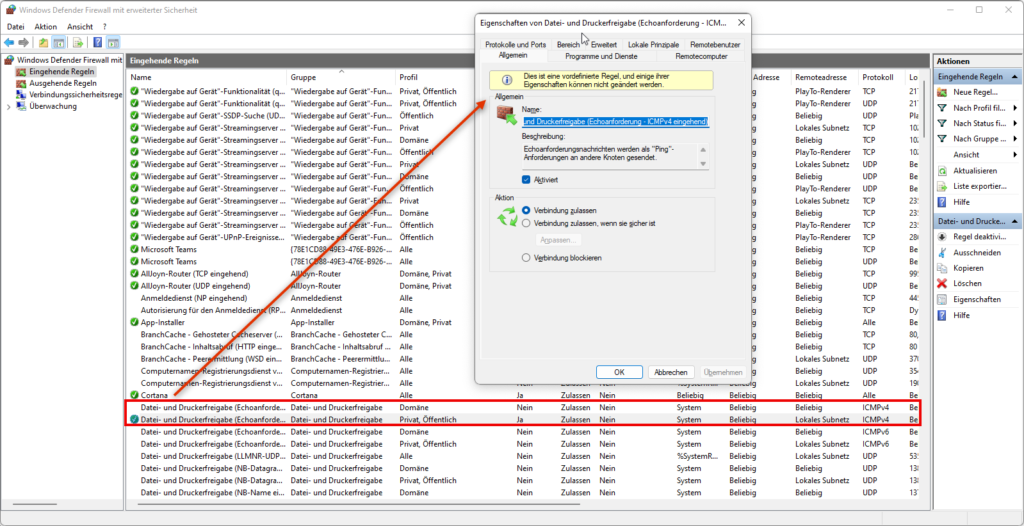Switch to the Lokale Prinzipale tab
The width and height of the screenshot is (1024, 526).
click(654, 45)
